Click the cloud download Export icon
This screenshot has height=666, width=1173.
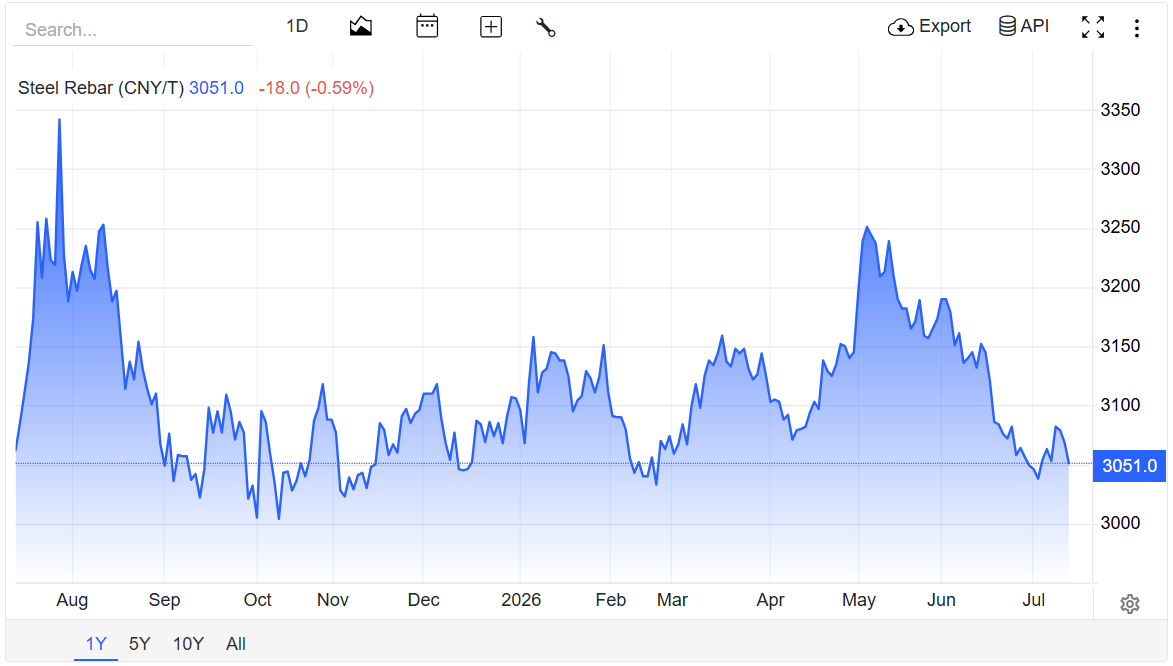coord(901,28)
